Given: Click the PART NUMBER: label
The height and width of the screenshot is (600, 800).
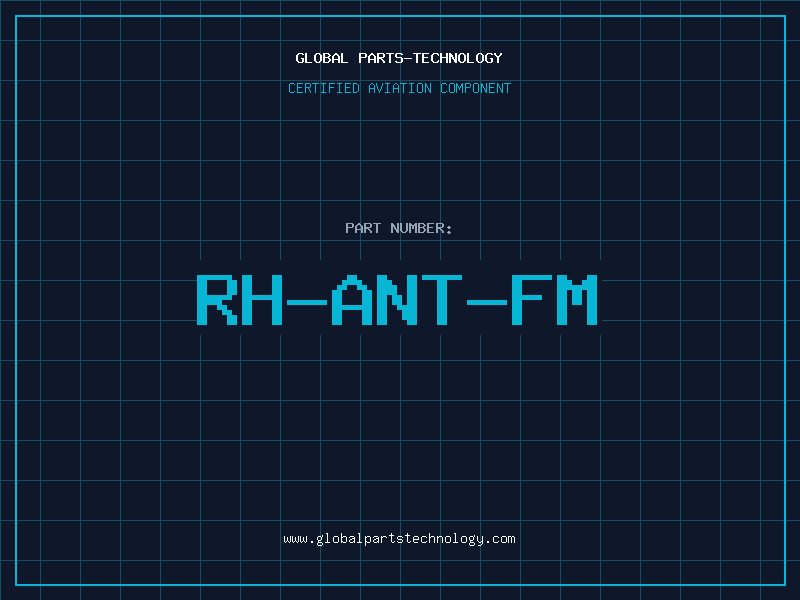Looking at the screenshot, I should (399, 228).
